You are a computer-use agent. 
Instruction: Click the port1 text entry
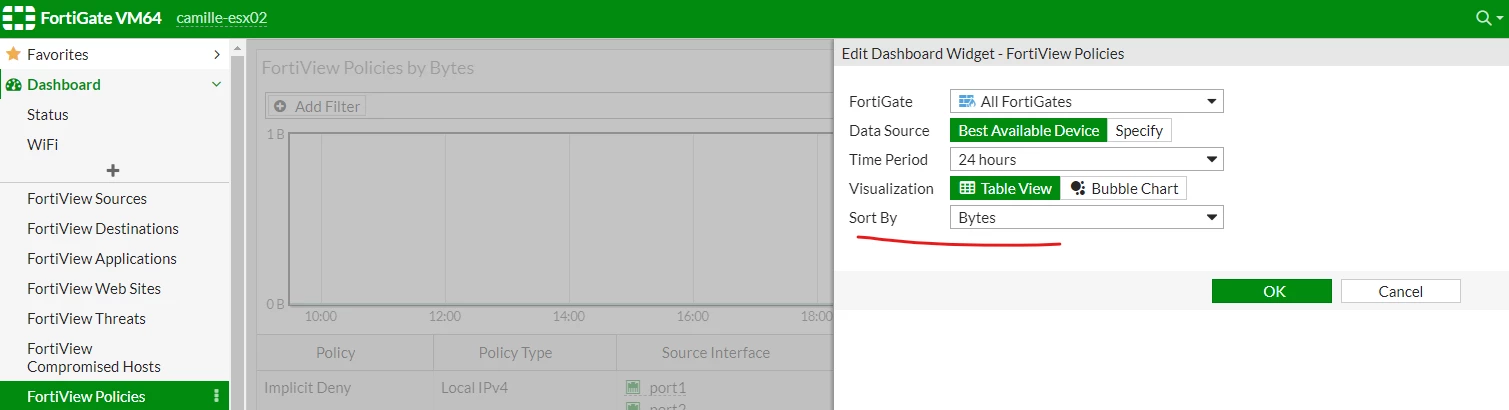coord(666,388)
